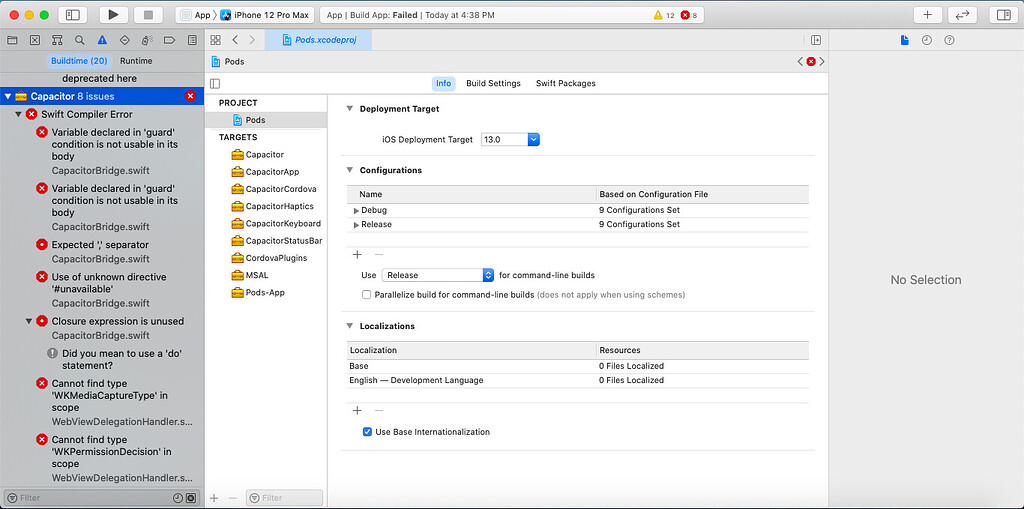Image resolution: width=1024 pixels, height=509 pixels.
Task: Add an editor on the right
Action: coord(816,40)
